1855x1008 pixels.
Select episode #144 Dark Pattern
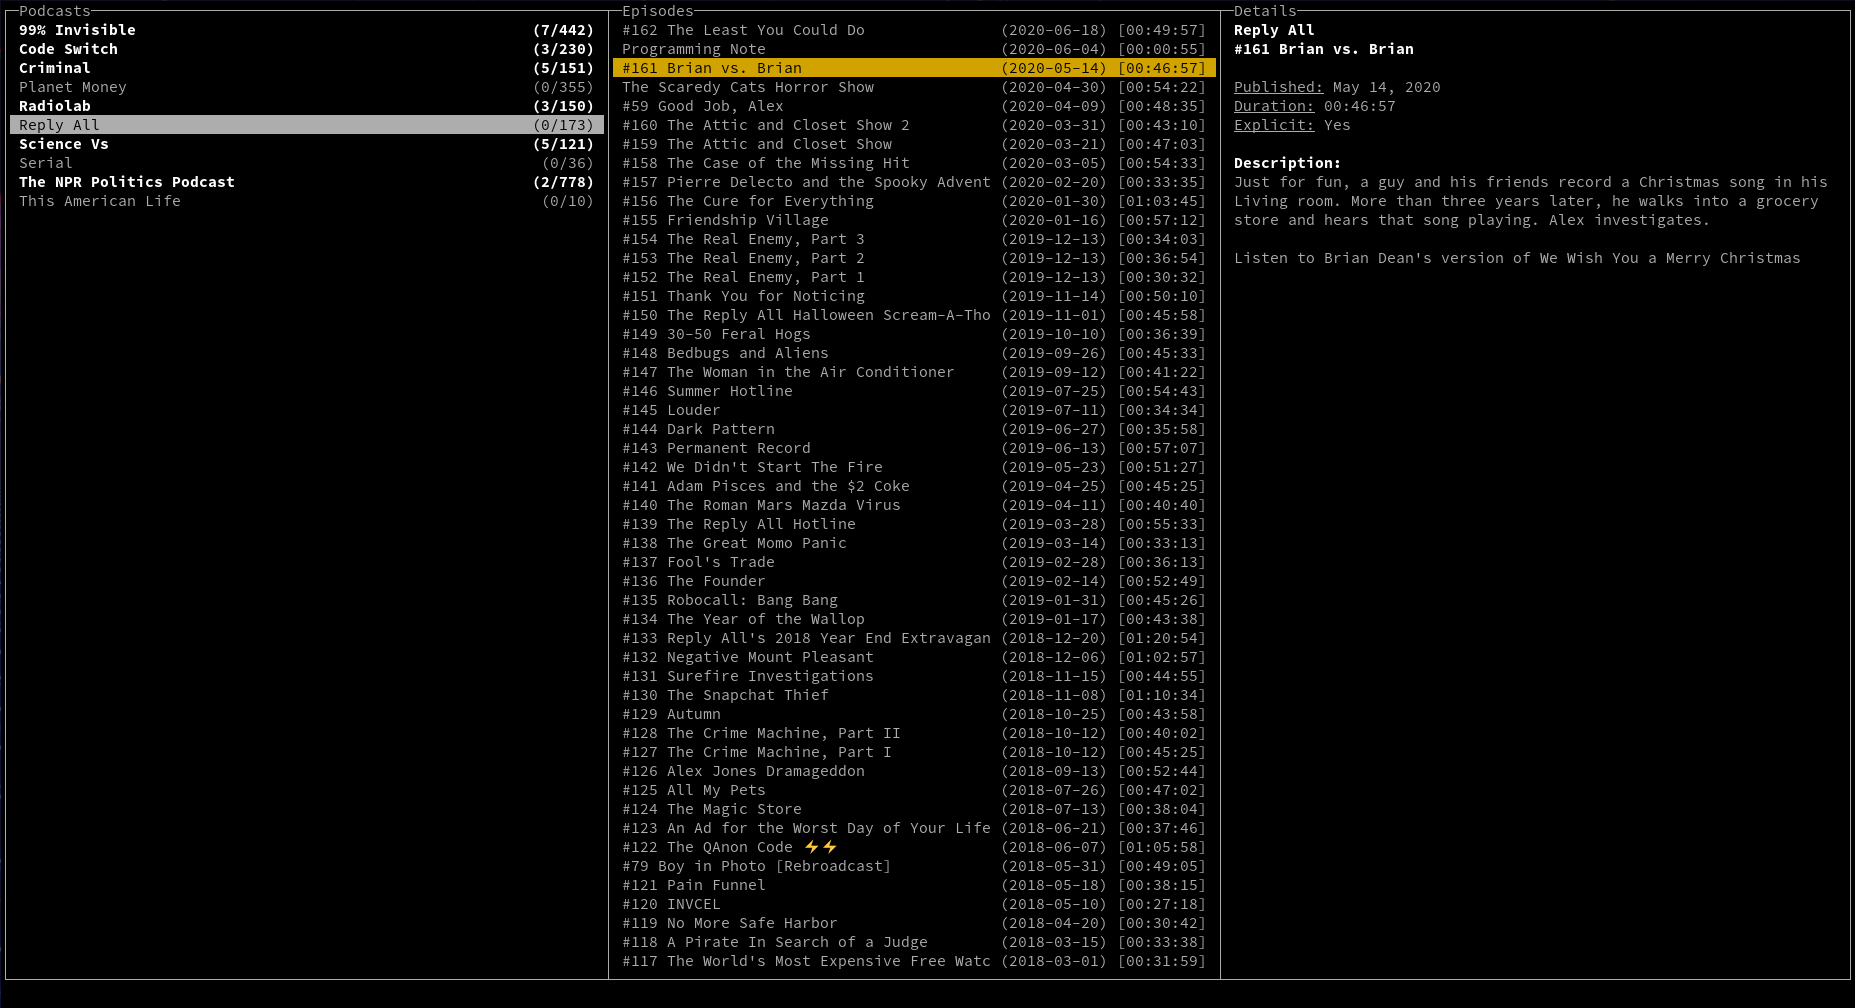(x=914, y=429)
